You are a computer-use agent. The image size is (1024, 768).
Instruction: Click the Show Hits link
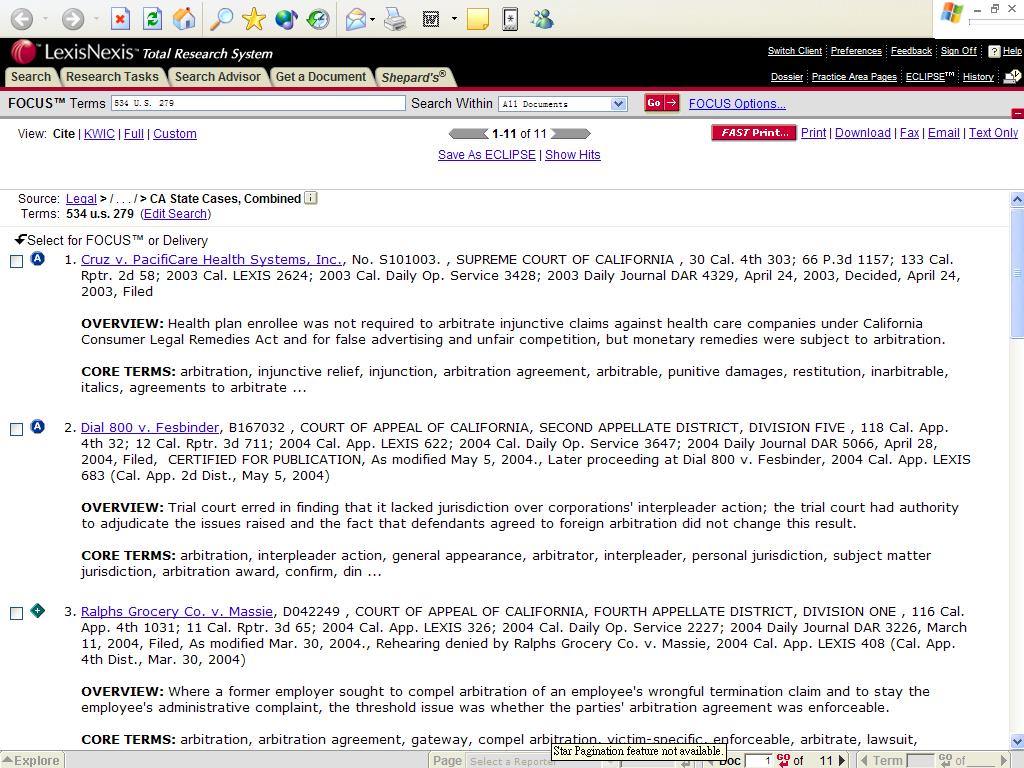(x=573, y=155)
